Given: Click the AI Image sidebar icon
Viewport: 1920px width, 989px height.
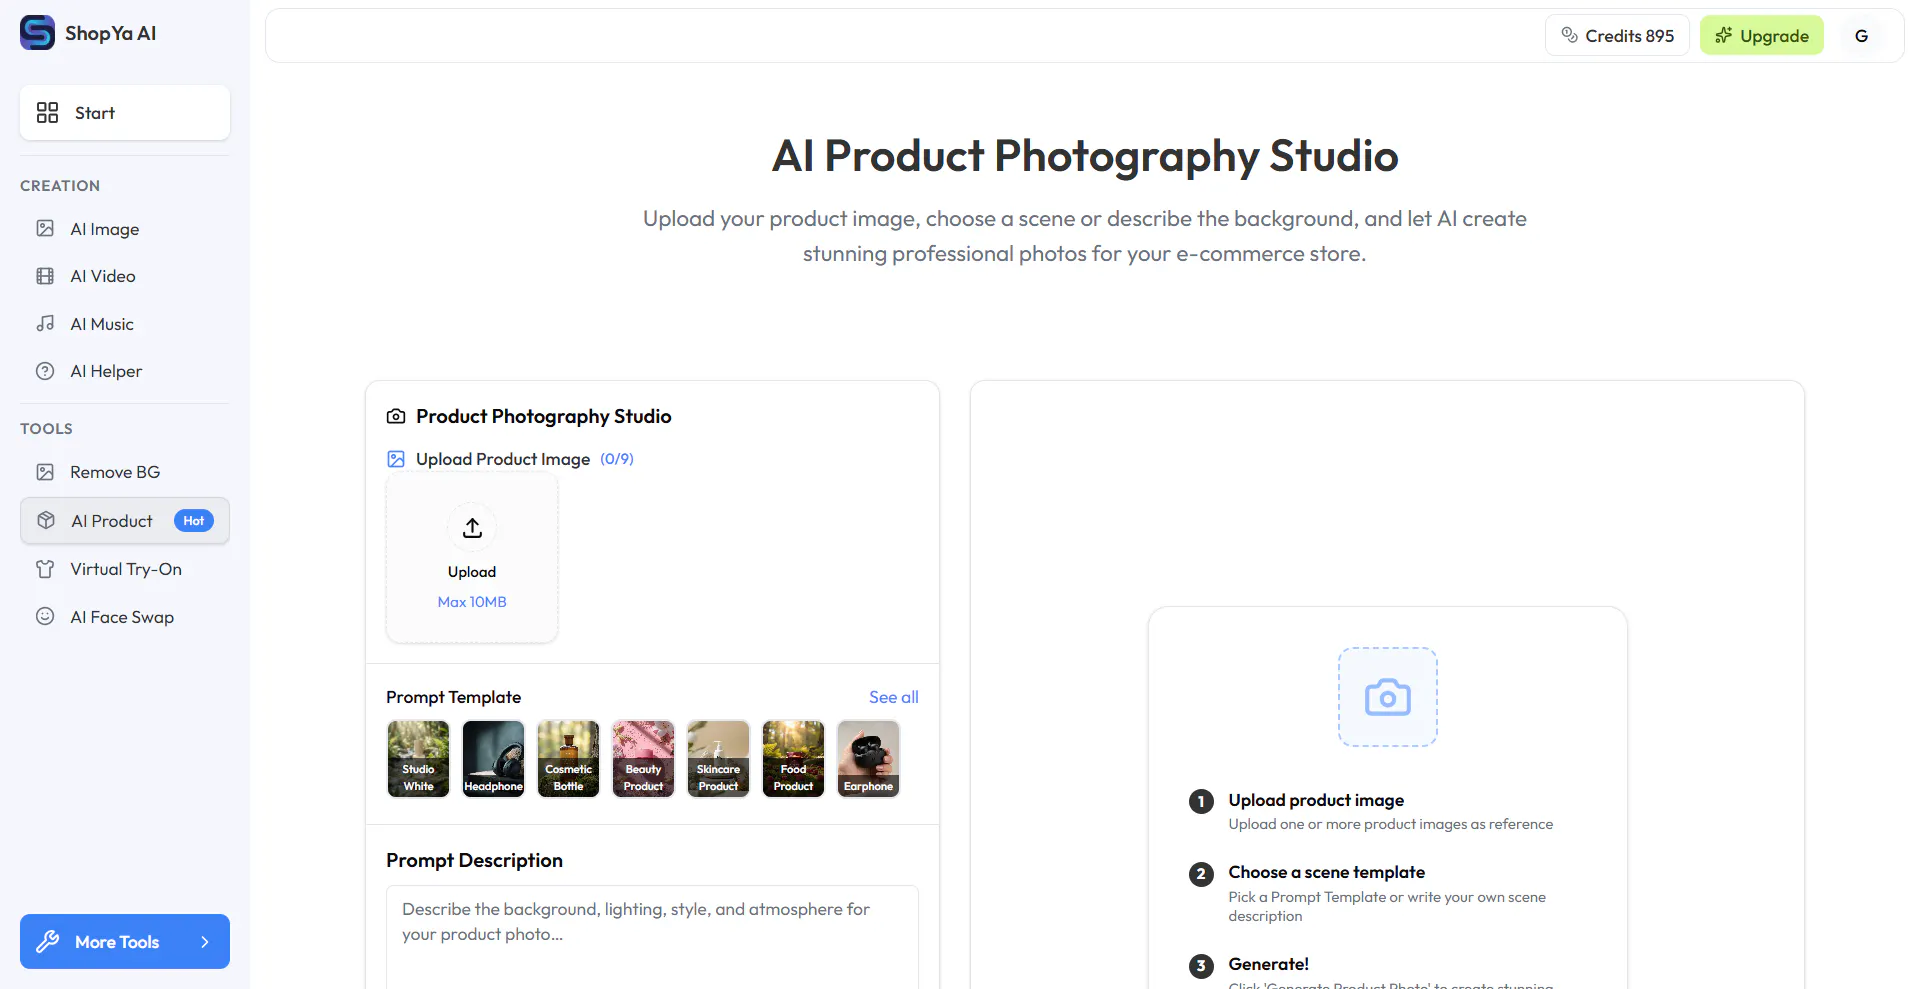Looking at the screenshot, I should point(45,229).
